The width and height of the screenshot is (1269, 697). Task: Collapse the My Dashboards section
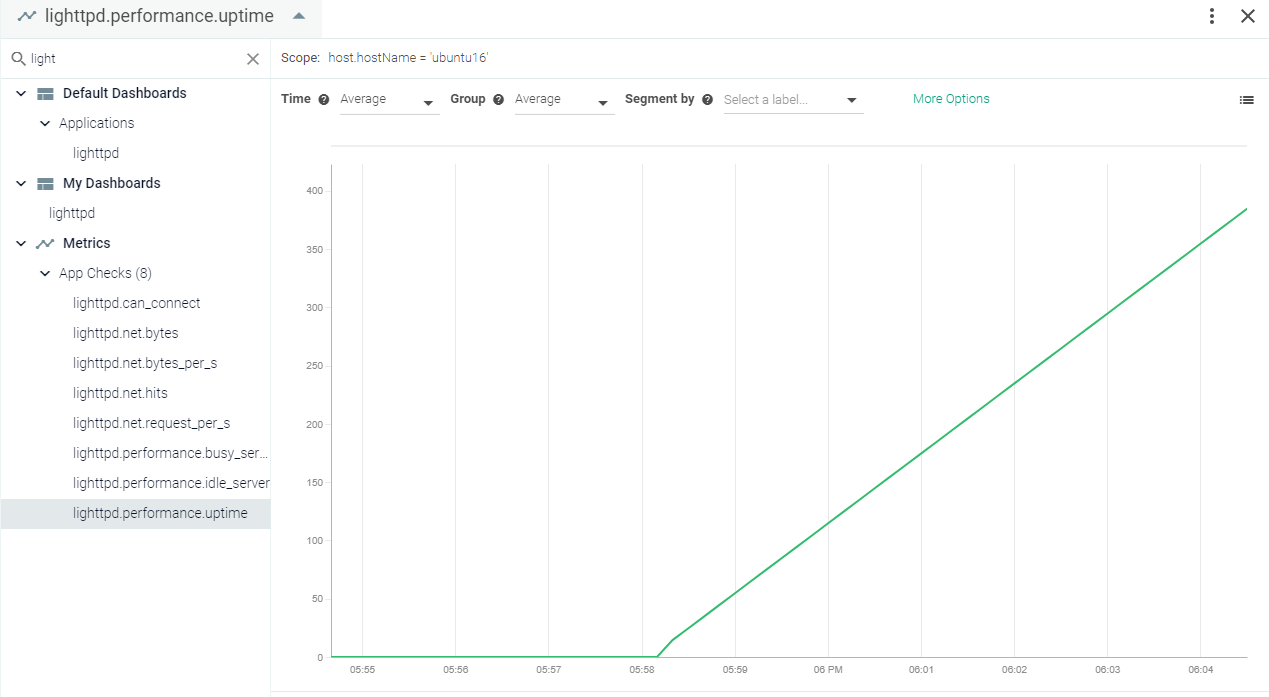(21, 183)
